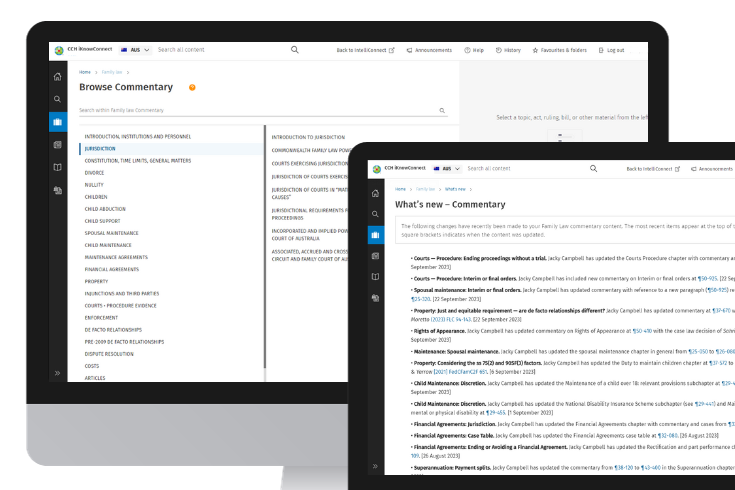Viewport: 735px width, 490px height.
Task: Open Favourites & Folders in the top bar
Action: coord(559,49)
